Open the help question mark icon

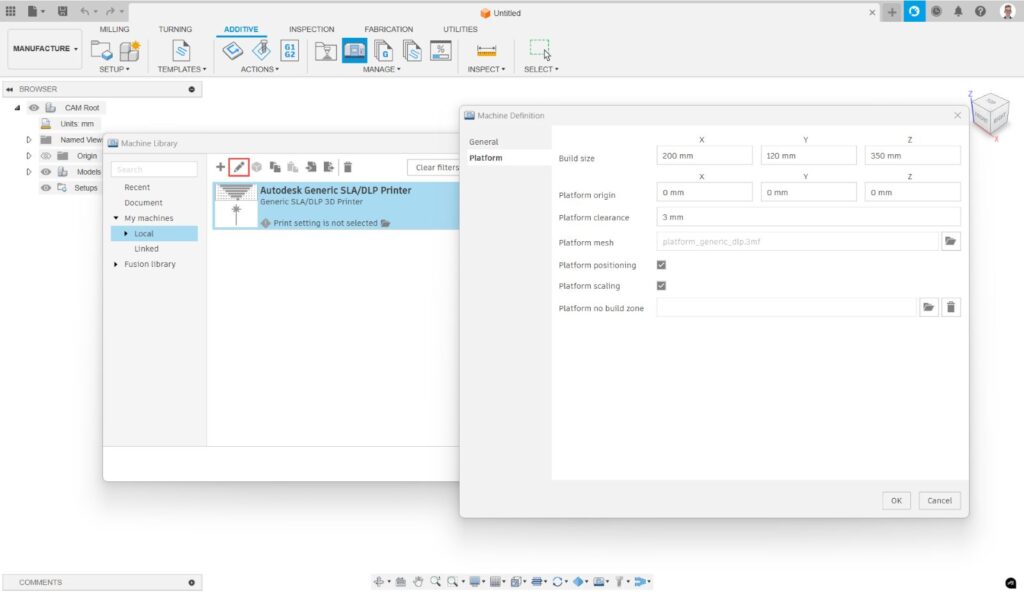[980, 12]
